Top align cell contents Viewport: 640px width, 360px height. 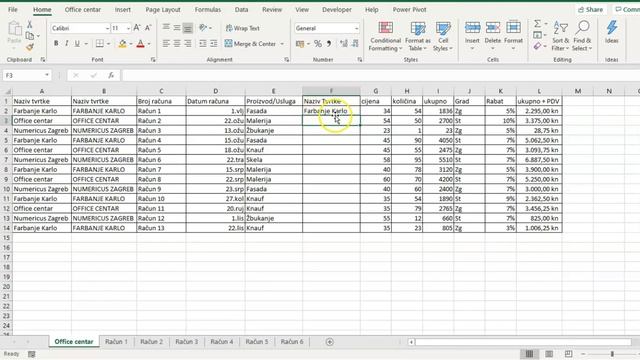(x=166, y=28)
